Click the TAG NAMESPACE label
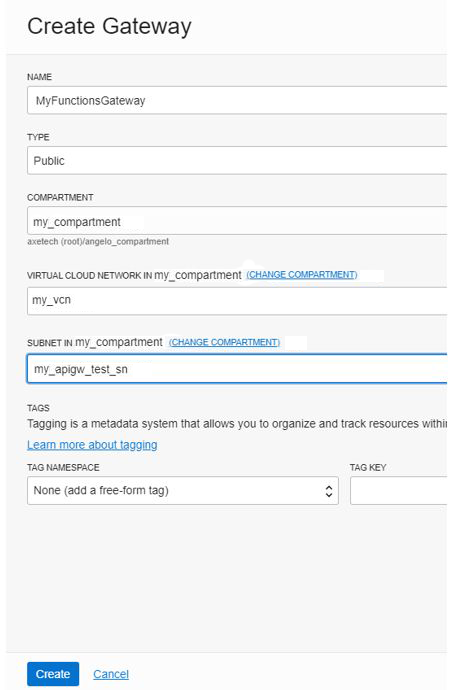The image size is (462, 690). (x=63, y=467)
